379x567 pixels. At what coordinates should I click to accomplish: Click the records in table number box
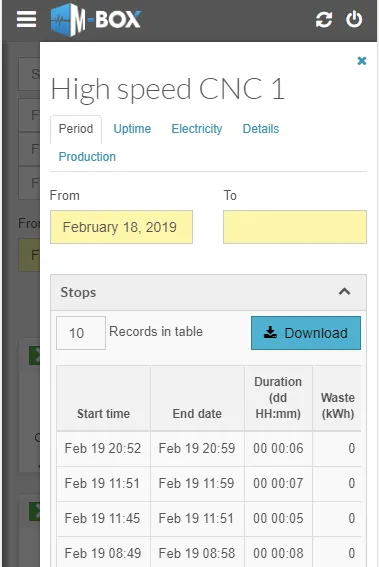pos(81,333)
